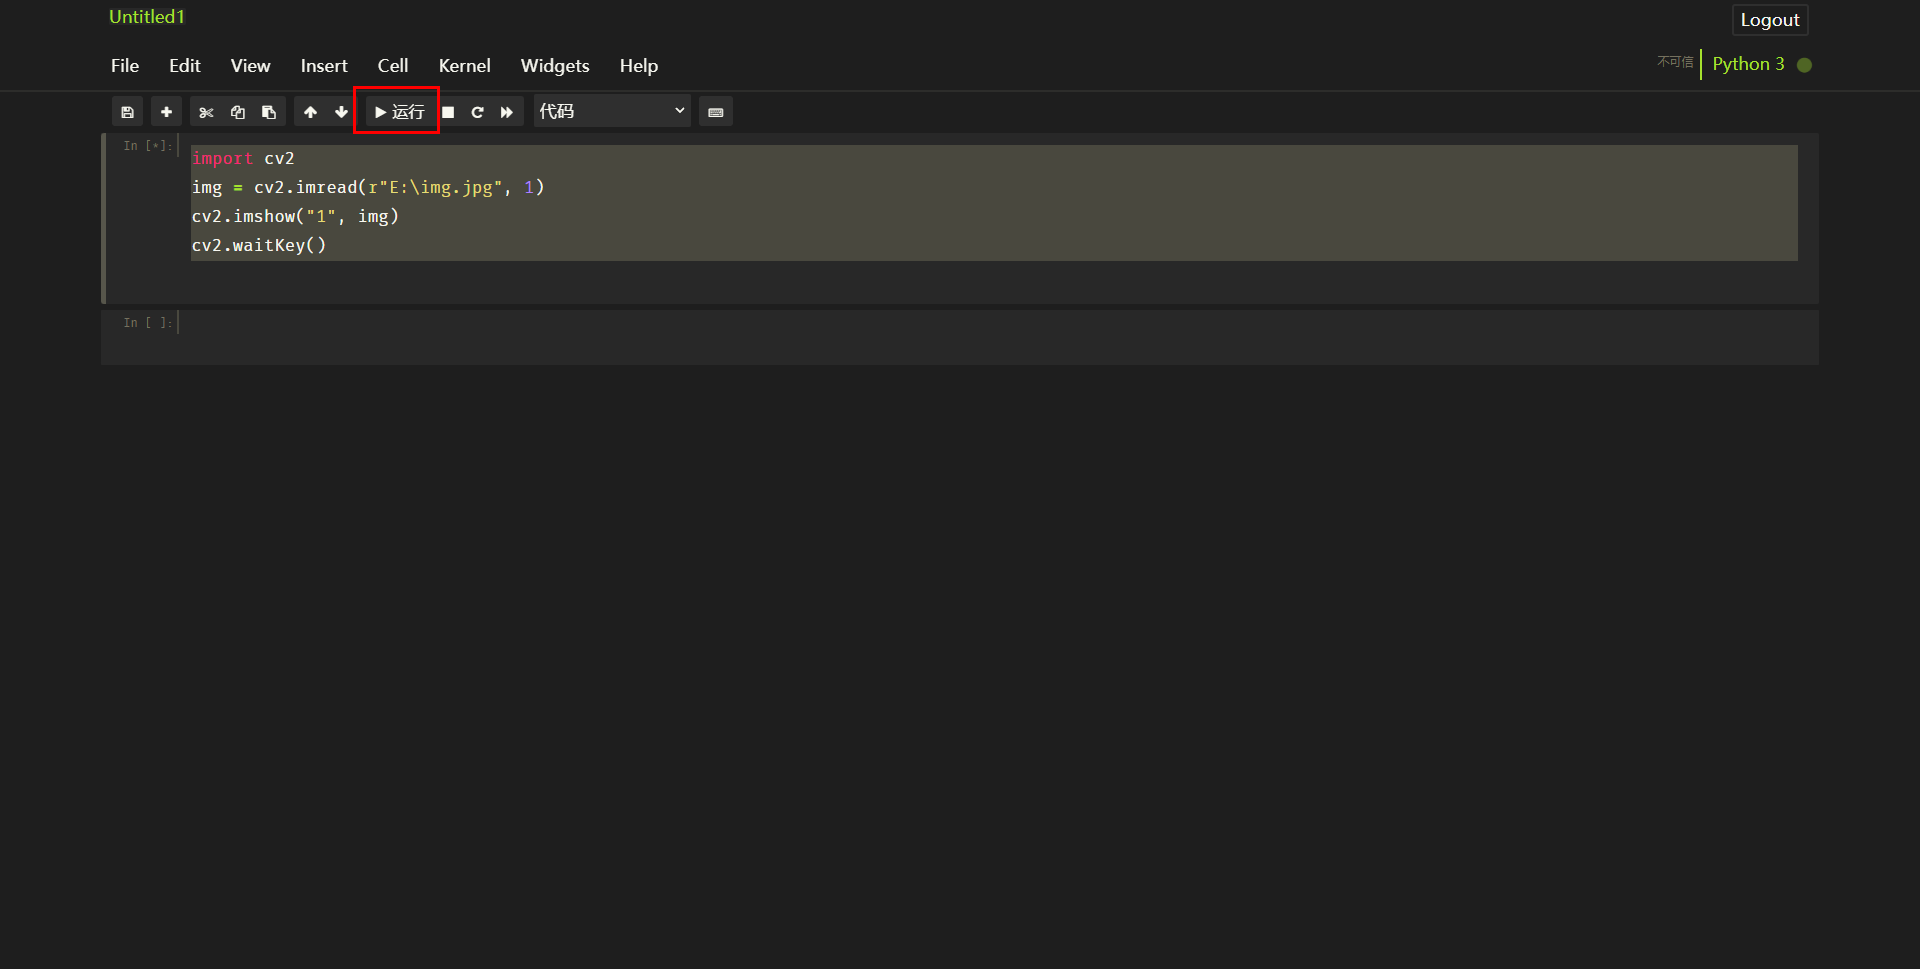Open the File menu
The height and width of the screenshot is (969, 1920).
125,66
